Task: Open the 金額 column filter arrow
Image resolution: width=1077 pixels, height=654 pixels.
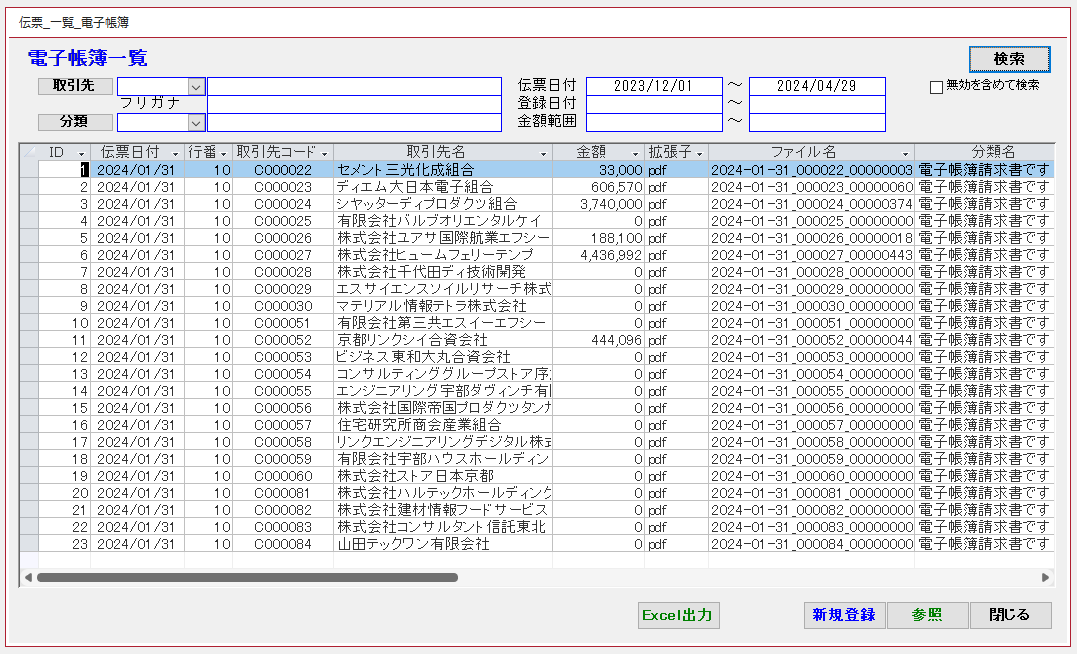Action: (x=635, y=153)
